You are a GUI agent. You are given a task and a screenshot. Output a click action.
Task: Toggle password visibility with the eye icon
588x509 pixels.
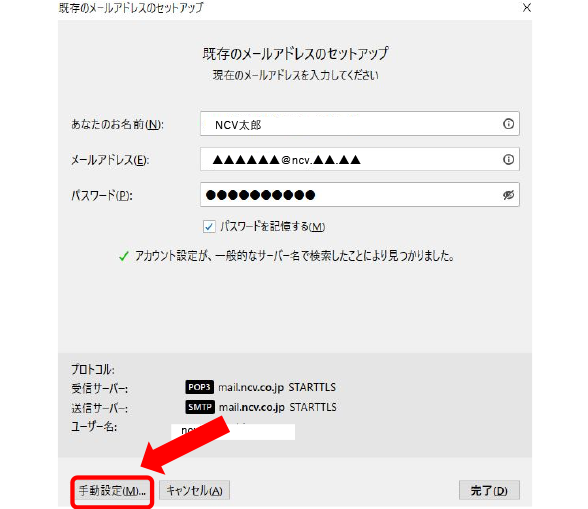coord(508,195)
